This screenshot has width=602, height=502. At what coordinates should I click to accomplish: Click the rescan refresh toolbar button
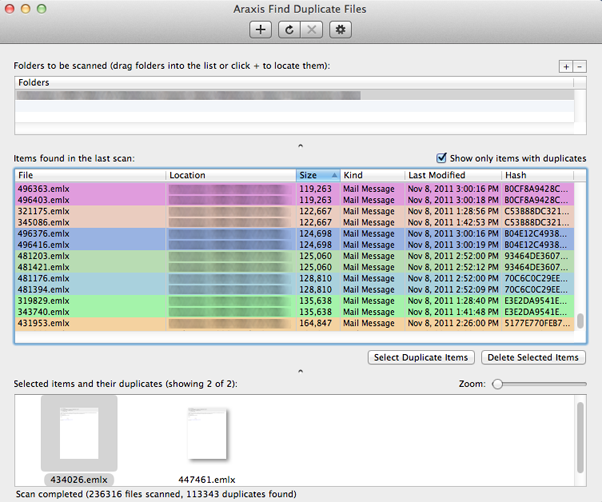pyautogui.click(x=289, y=30)
